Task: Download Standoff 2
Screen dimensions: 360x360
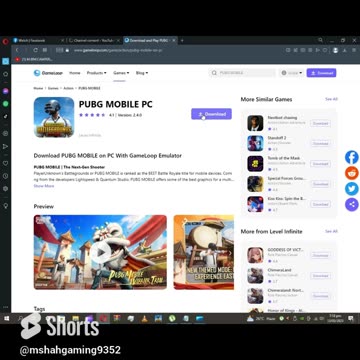Action: 320,144
